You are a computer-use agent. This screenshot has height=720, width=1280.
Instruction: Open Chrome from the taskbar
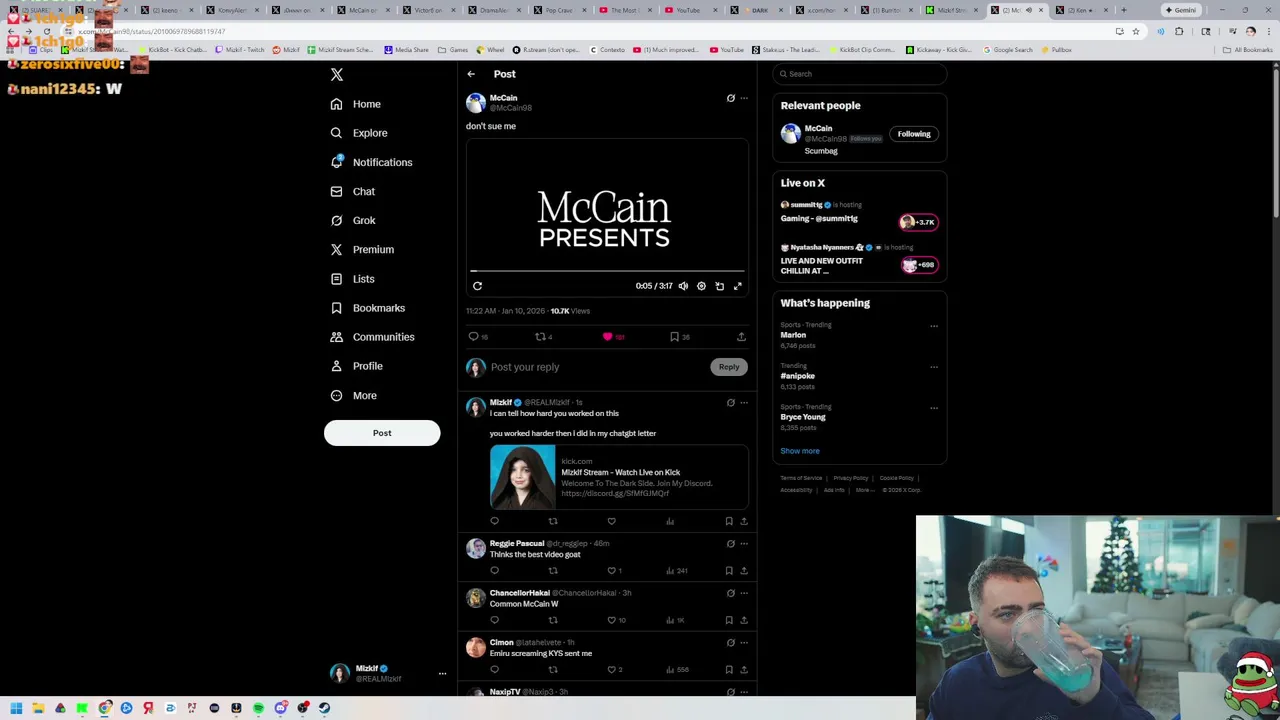coord(104,708)
